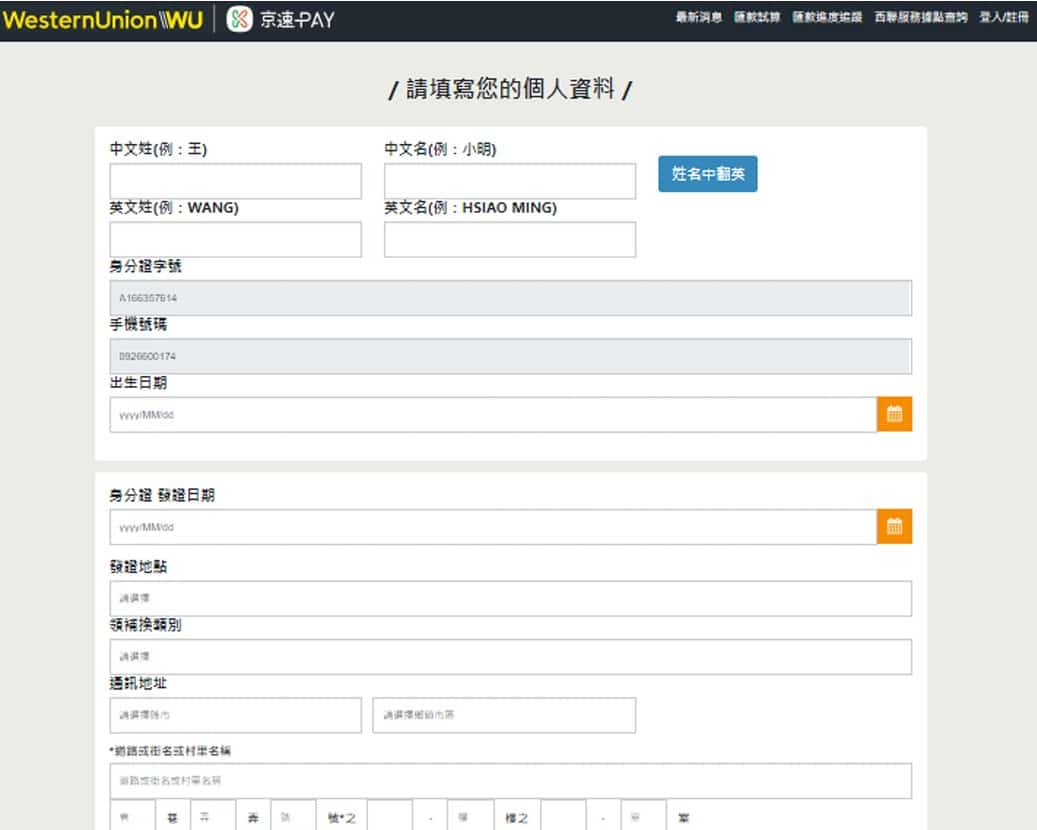Click 登入/註冊 in the header
The width and height of the screenshot is (1037, 830).
[1004, 18]
